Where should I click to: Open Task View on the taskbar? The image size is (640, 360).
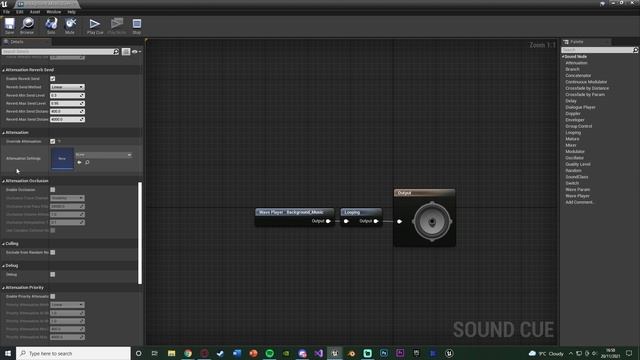(155, 353)
